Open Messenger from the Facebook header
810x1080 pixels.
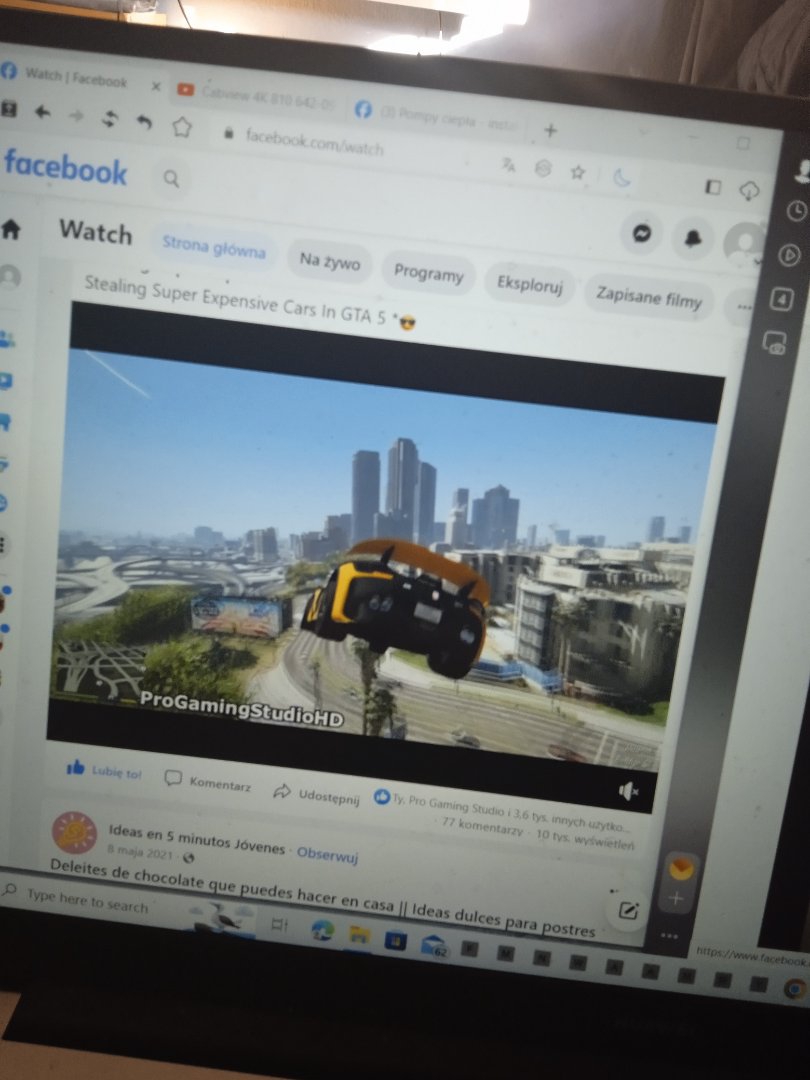(641, 232)
